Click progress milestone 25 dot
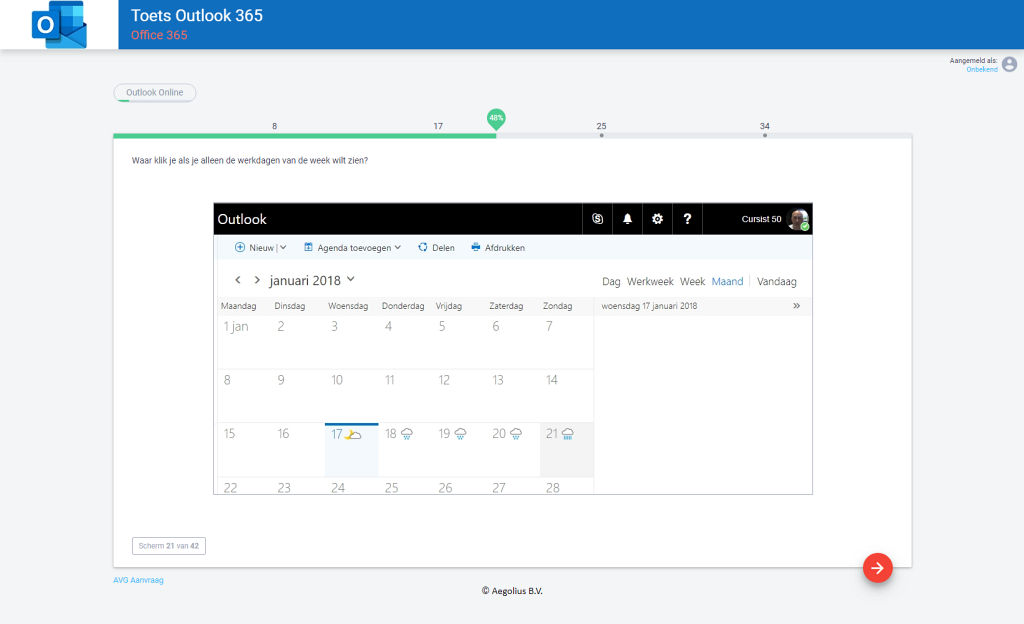The height and width of the screenshot is (624, 1024). tap(601, 135)
